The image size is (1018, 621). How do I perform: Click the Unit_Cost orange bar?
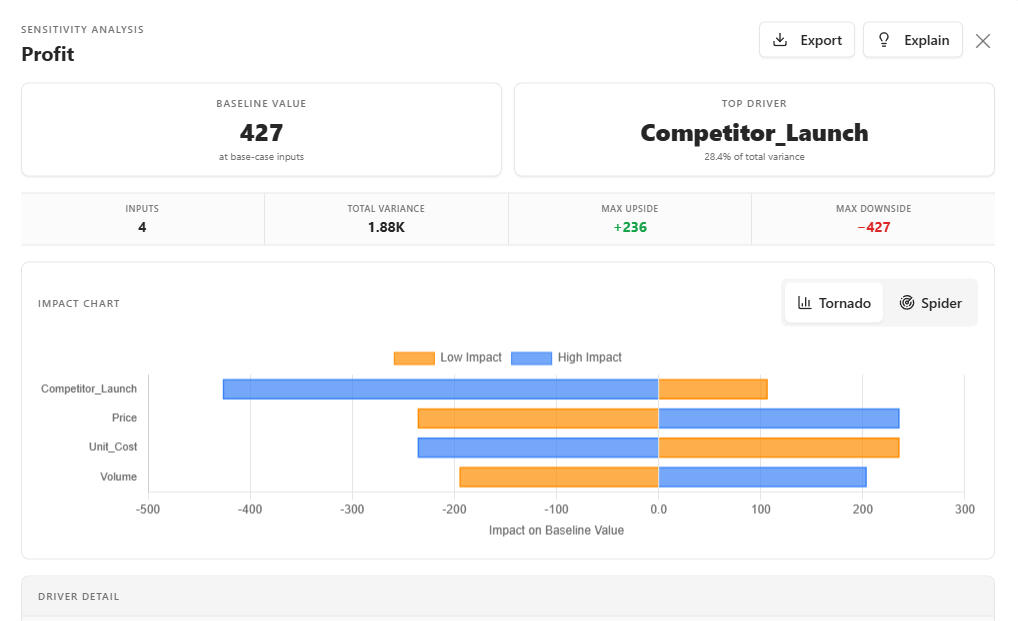pyautogui.click(x=778, y=447)
